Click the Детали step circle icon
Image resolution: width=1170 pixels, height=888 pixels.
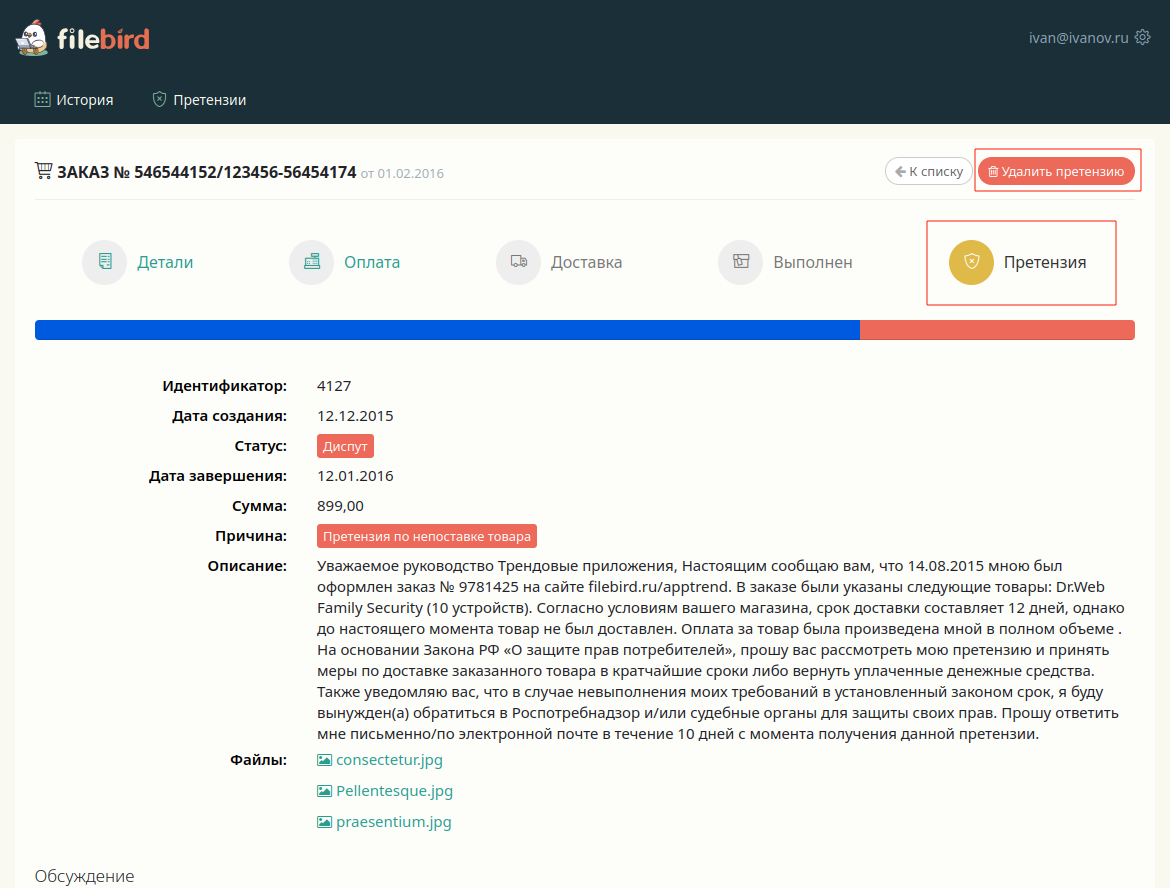click(x=104, y=262)
